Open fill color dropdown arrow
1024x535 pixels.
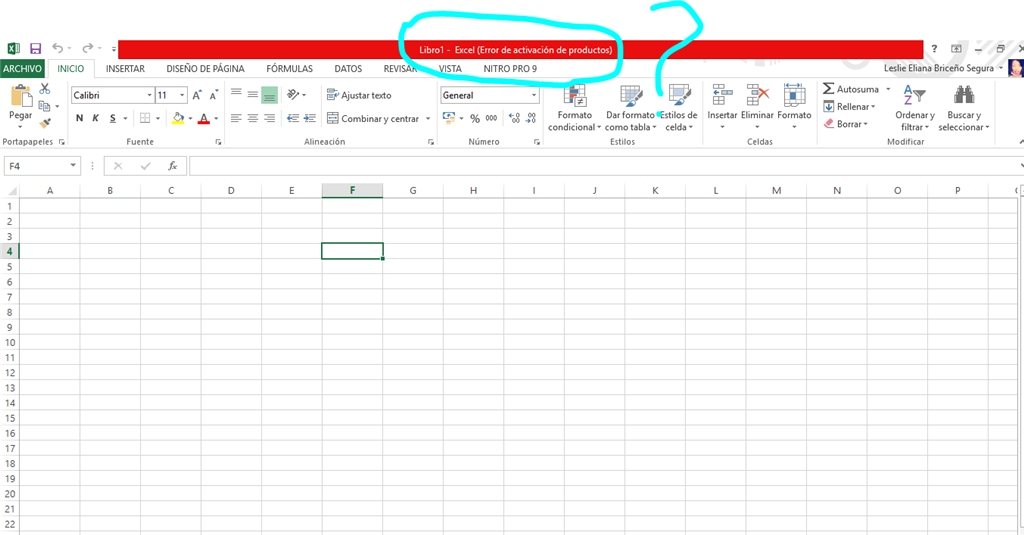tap(190, 119)
